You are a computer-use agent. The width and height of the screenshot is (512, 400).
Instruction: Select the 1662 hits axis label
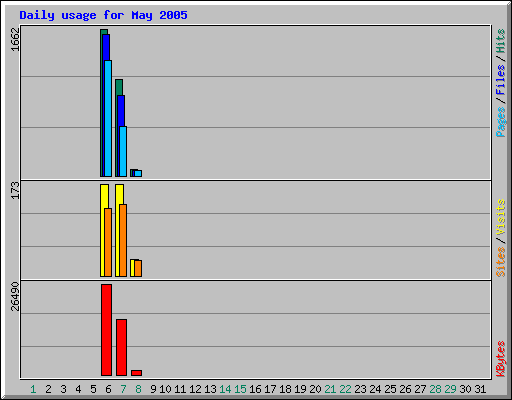(15, 39)
